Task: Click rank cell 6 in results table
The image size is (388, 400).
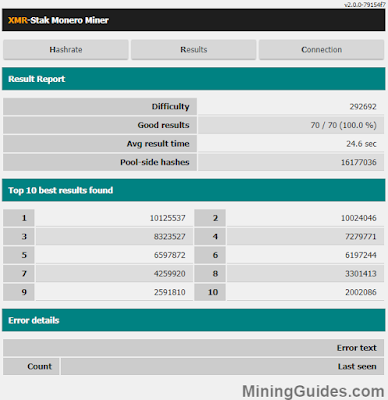Action: [x=210, y=255]
